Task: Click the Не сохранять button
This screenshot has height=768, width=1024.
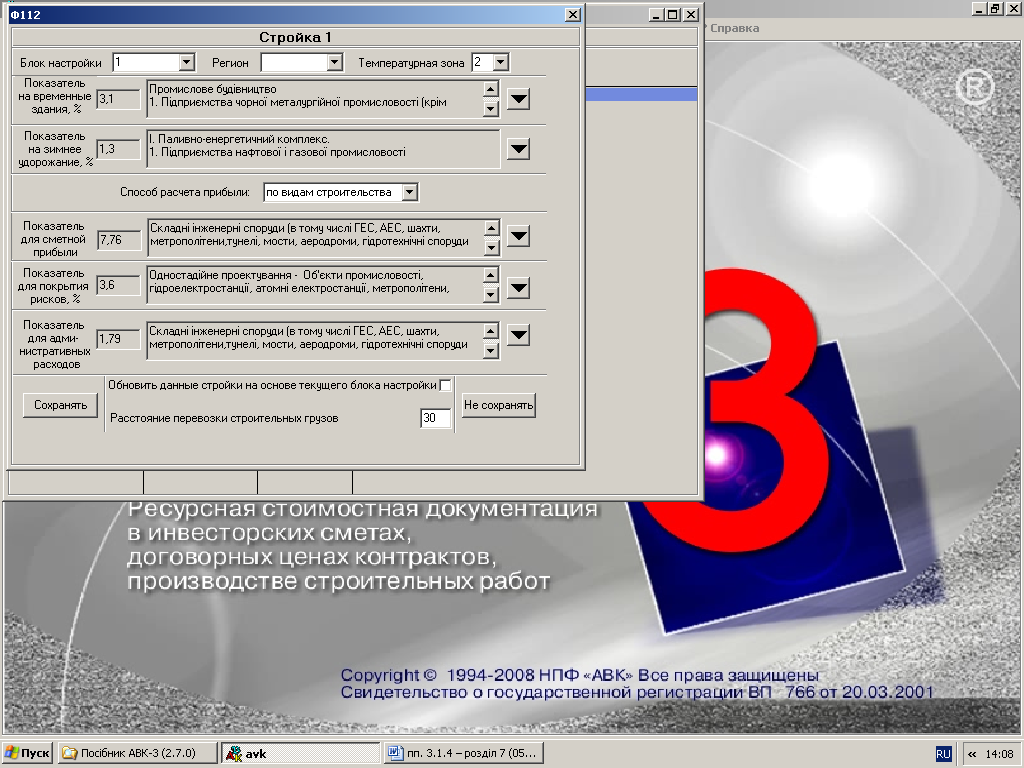Action: (x=499, y=406)
